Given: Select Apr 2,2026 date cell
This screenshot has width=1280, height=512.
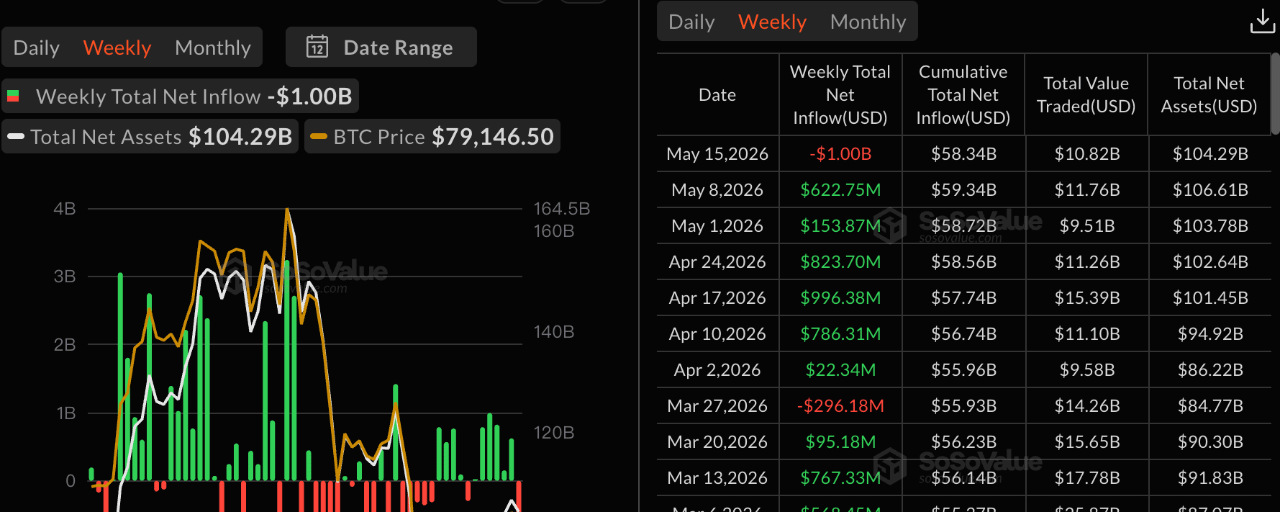Looking at the screenshot, I should 717,370.
